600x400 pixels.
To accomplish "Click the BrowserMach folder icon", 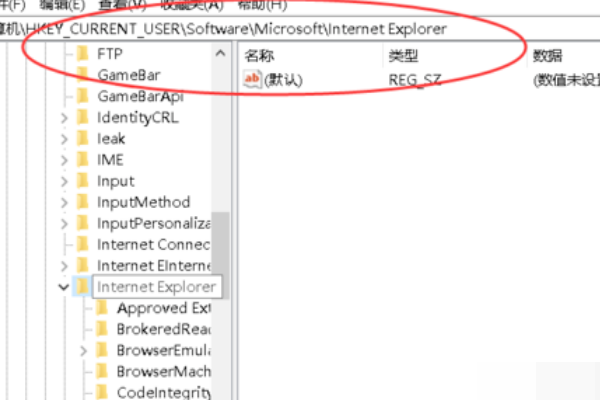I will (102, 371).
